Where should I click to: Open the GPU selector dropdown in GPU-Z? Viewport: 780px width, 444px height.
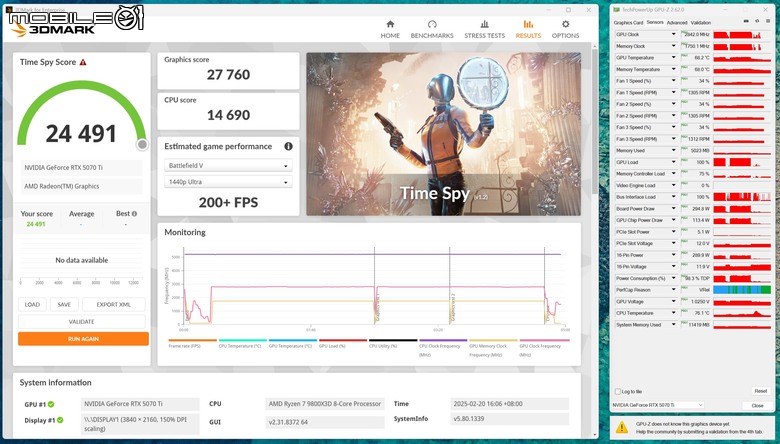pyautogui.click(x=658, y=405)
